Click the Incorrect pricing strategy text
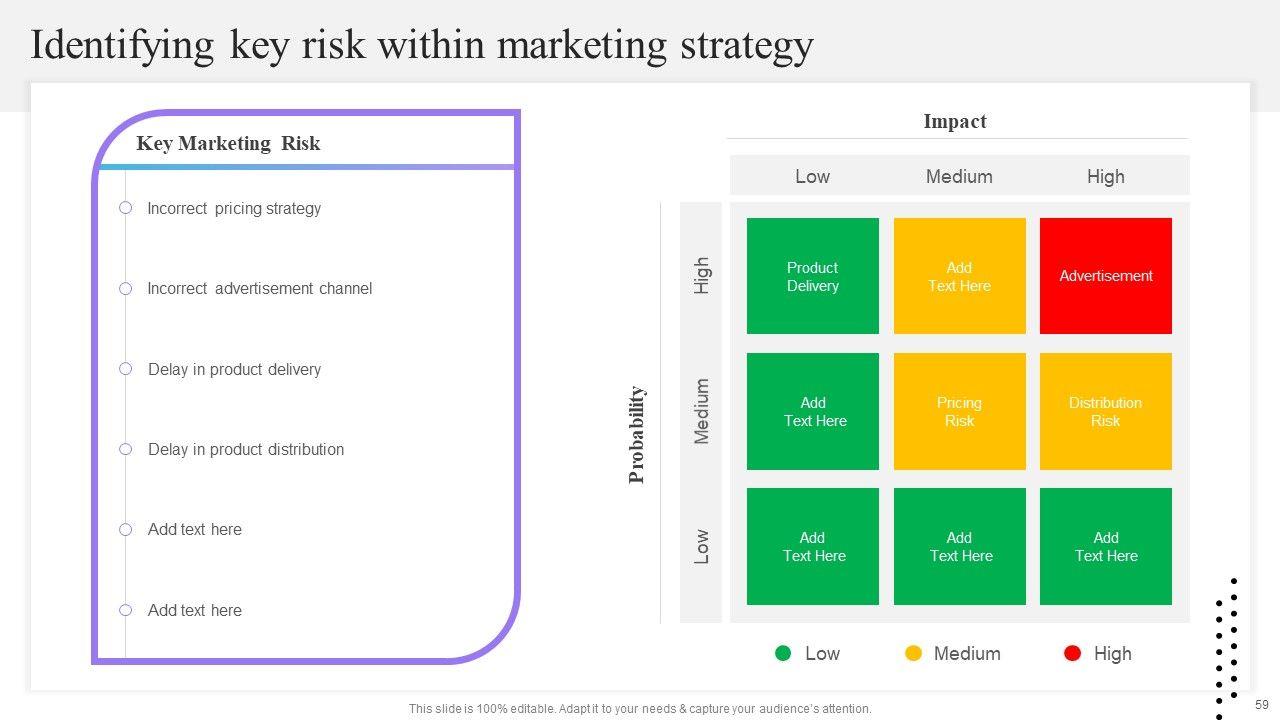1280x720 pixels. coord(234,209)
